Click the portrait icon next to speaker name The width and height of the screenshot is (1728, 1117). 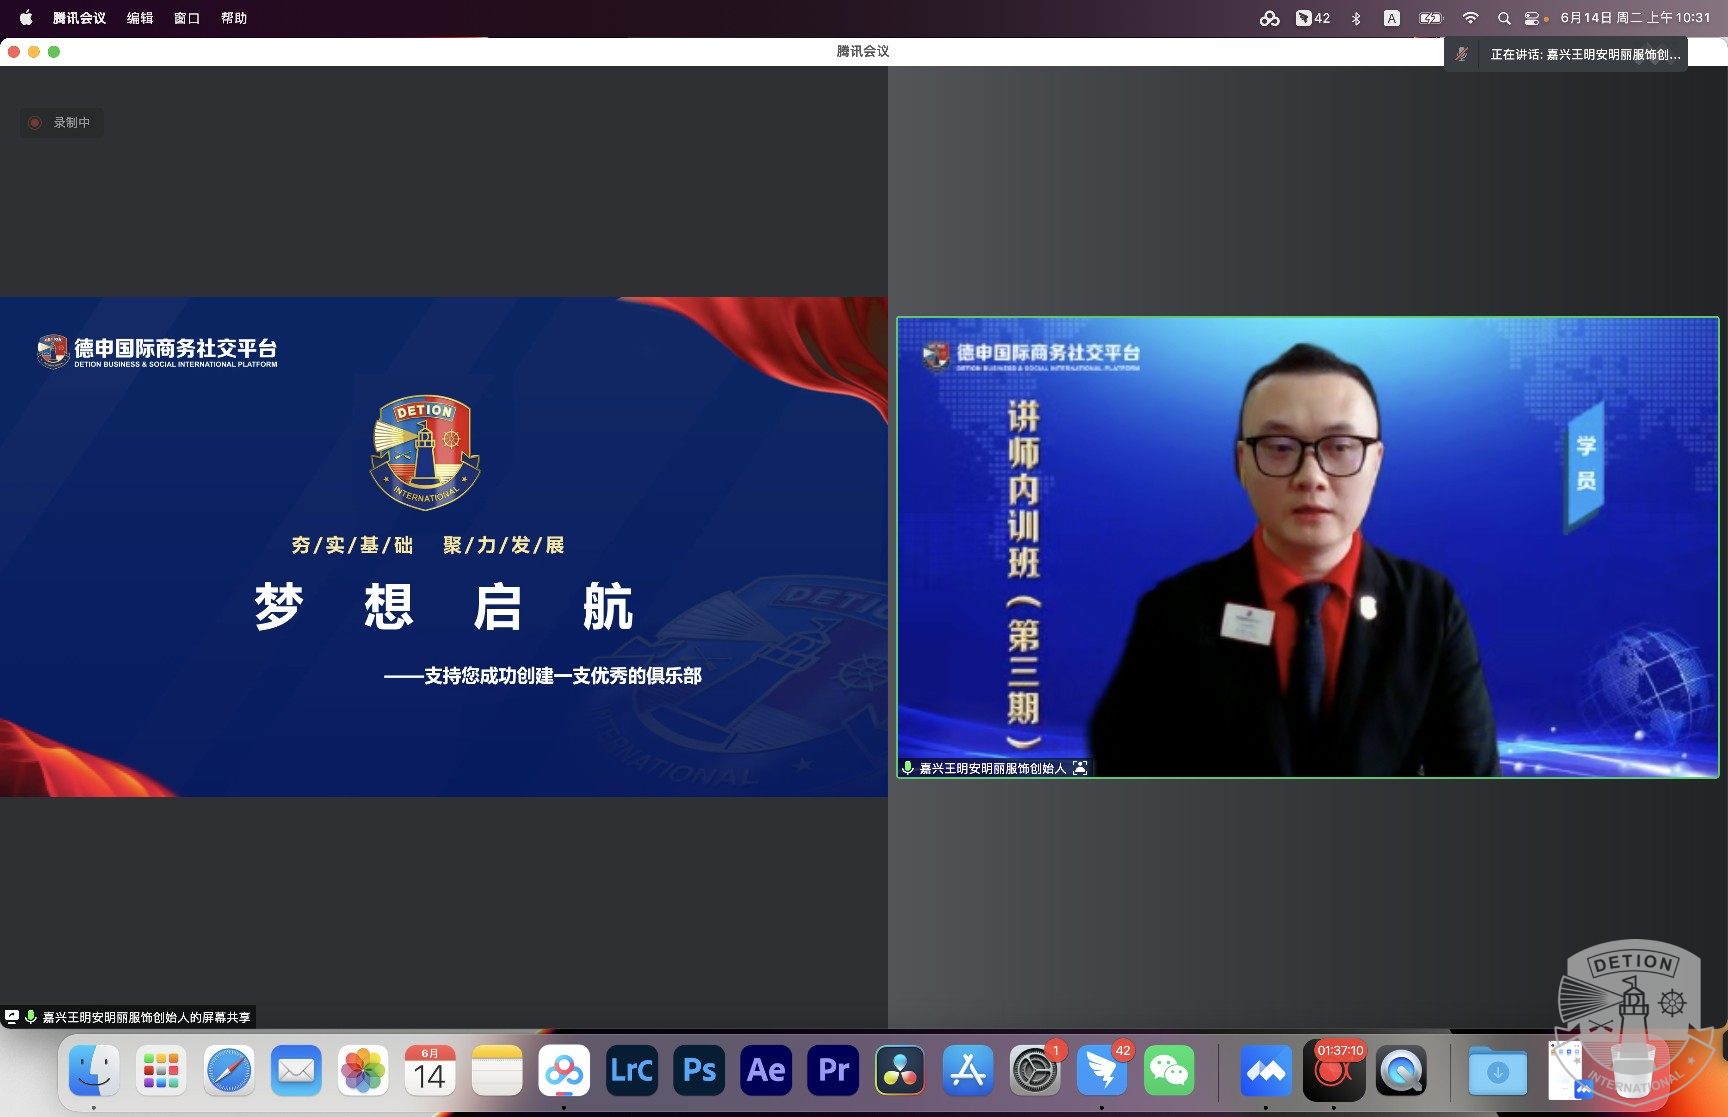(1080, 768)
